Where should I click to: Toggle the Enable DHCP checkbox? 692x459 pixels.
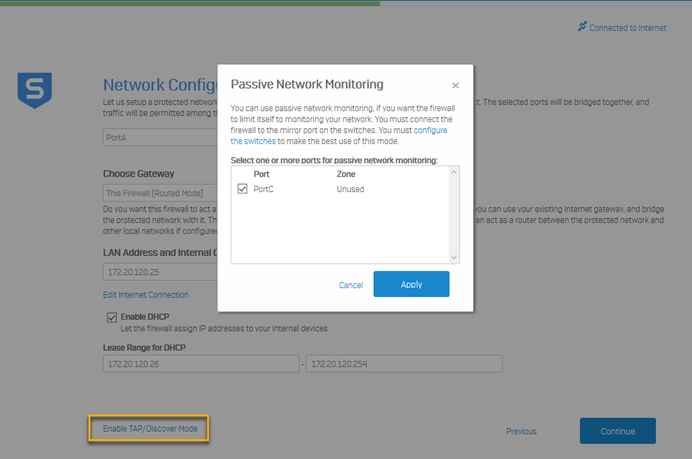click(x=112, y=317)
